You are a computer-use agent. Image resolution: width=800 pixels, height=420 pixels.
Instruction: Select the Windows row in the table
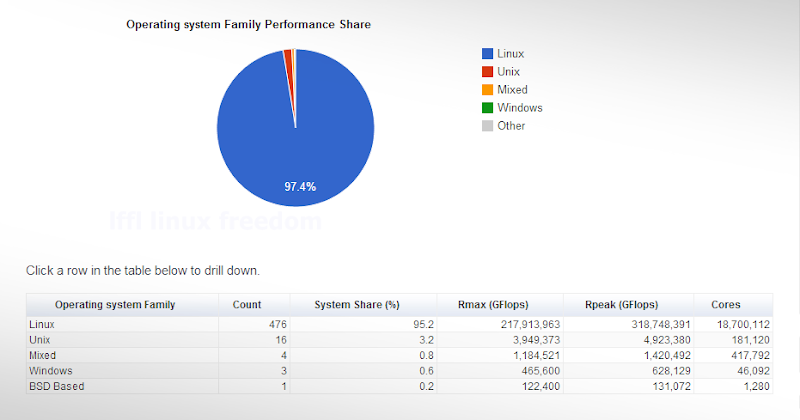click(x=400, y=371)
